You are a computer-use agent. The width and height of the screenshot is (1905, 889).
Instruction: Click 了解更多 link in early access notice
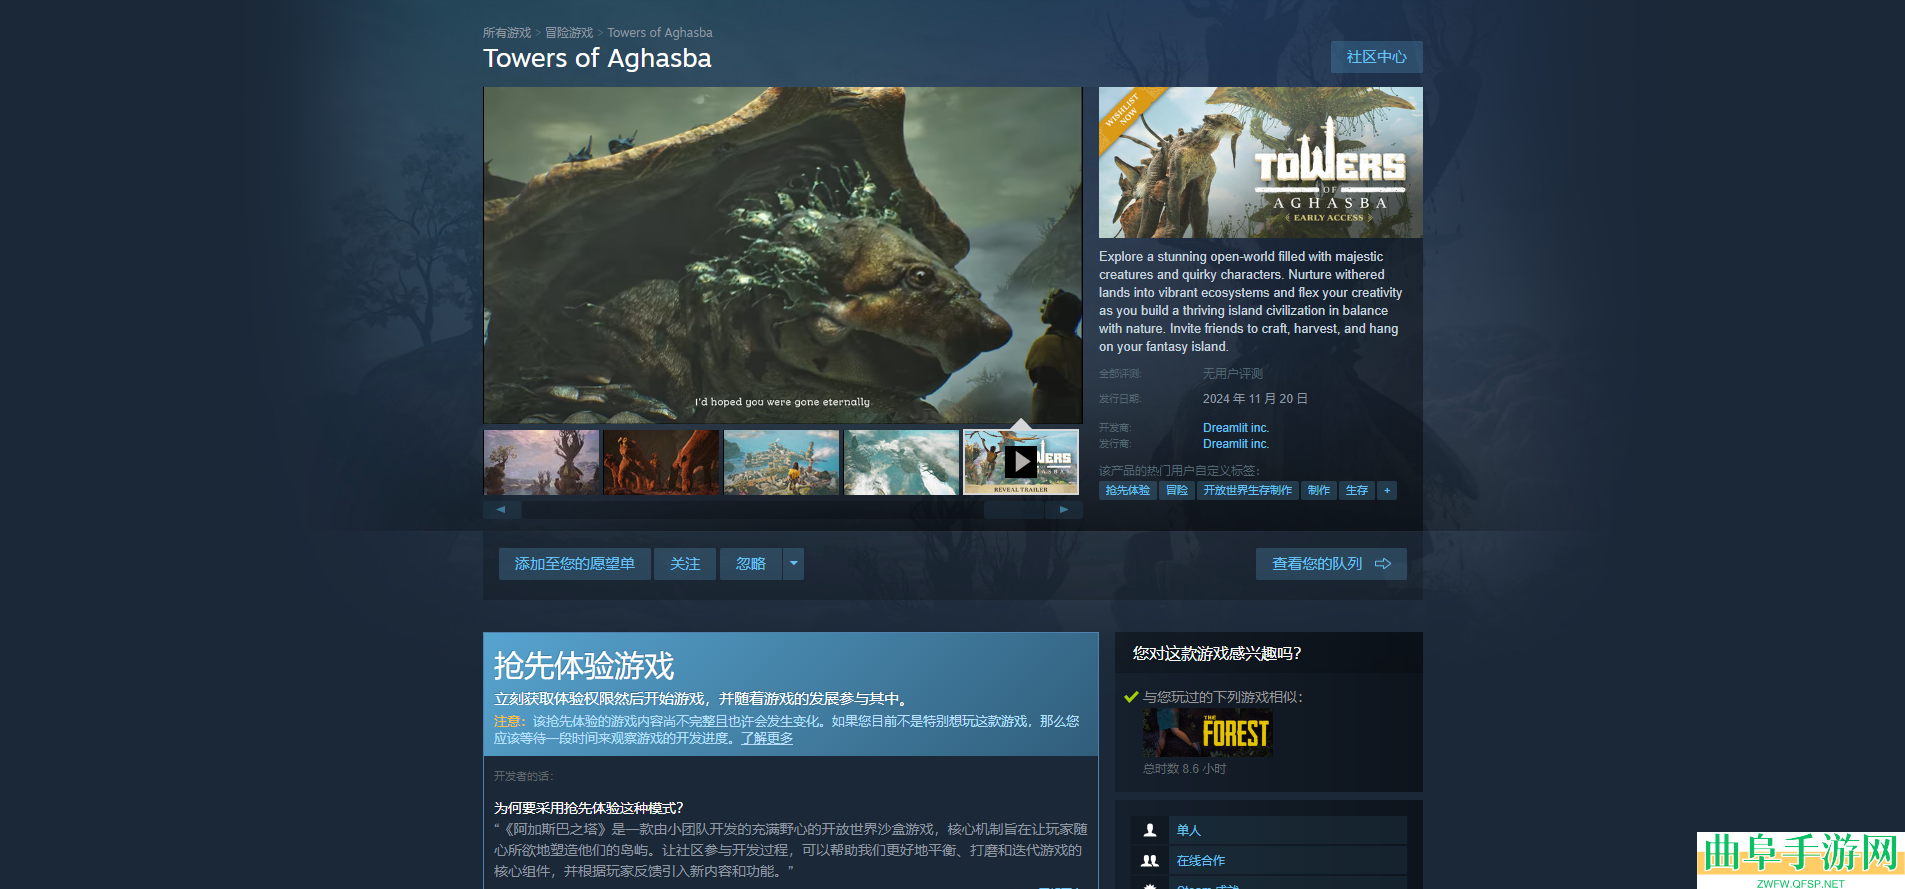click(767, 739)
